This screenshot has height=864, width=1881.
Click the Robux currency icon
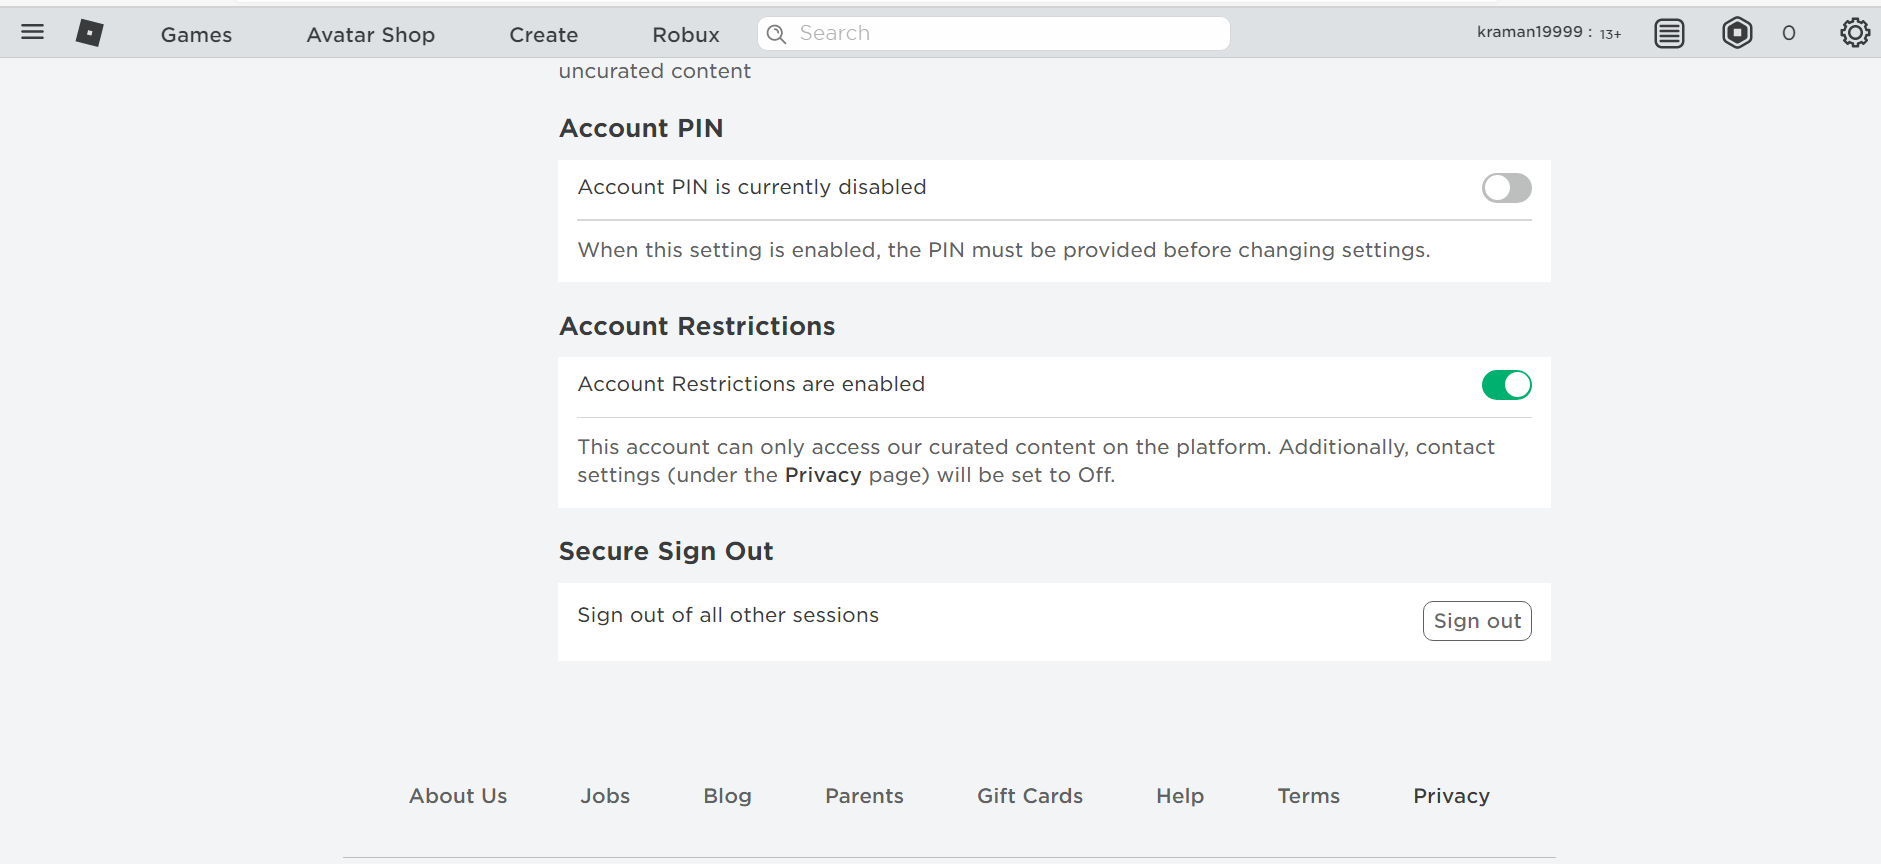(x=1737, y=33)
